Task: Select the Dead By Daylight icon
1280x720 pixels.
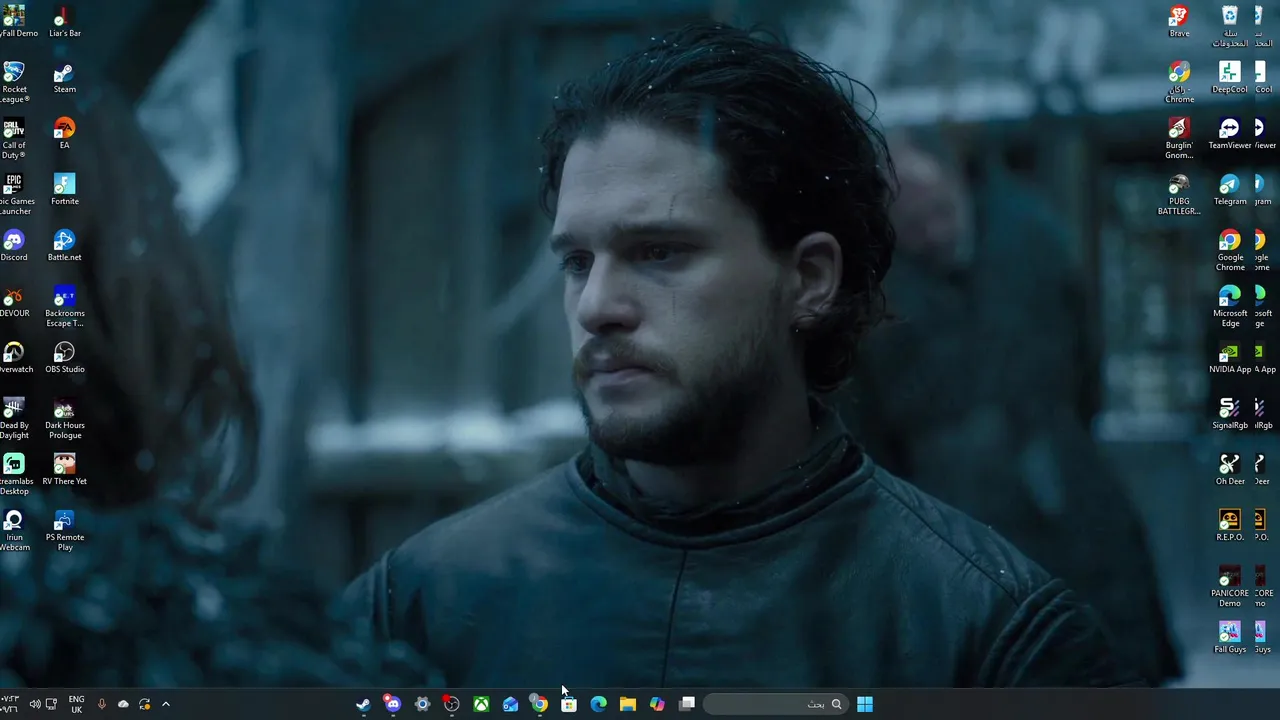Action: click(x=13, y=419)
